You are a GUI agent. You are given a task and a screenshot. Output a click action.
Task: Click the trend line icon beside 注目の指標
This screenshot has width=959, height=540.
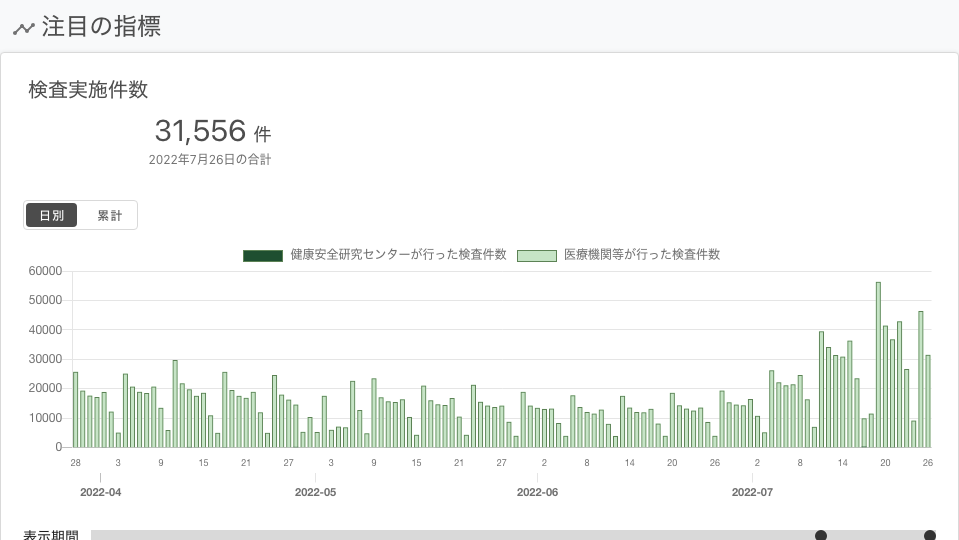(24, 28)
